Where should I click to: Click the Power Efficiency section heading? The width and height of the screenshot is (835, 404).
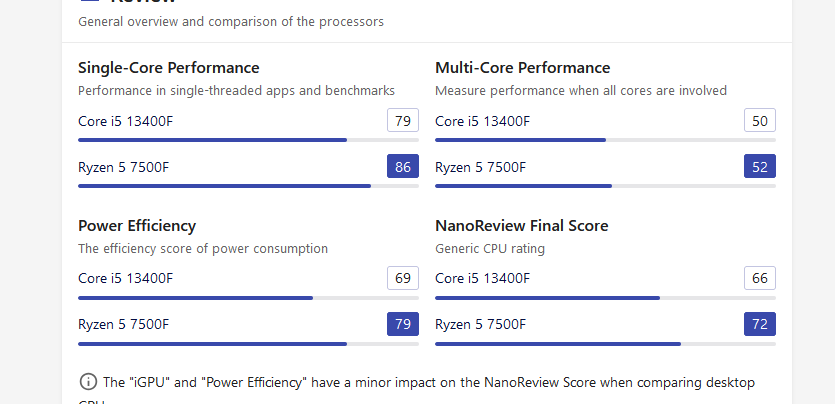coord(137,226)
